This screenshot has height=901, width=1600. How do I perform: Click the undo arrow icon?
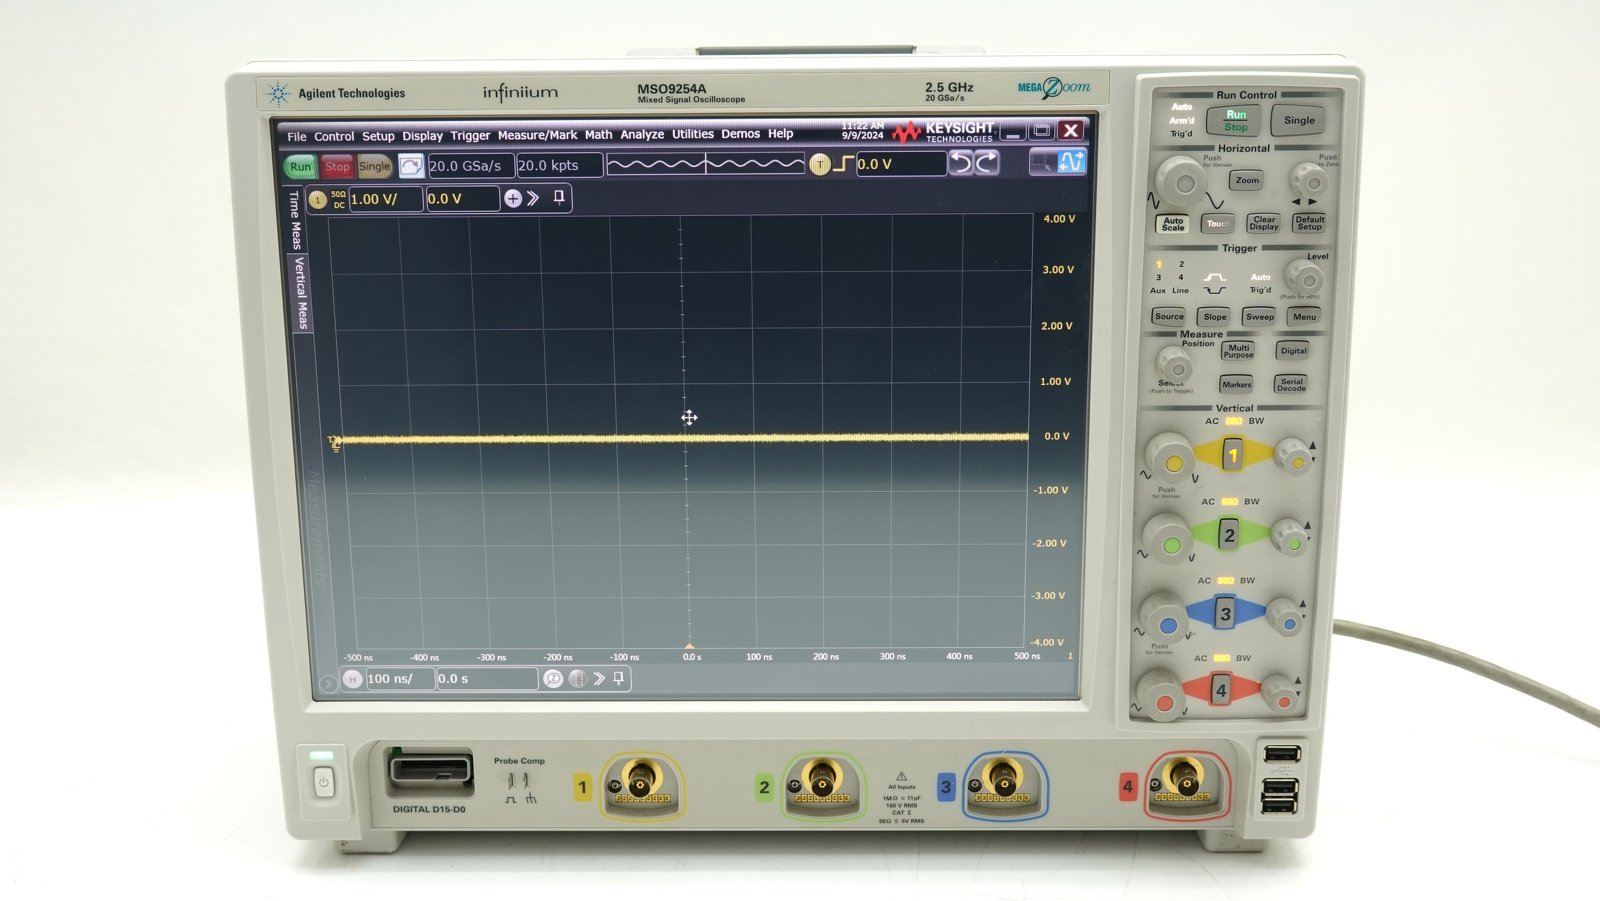click(x=960, y=163)
